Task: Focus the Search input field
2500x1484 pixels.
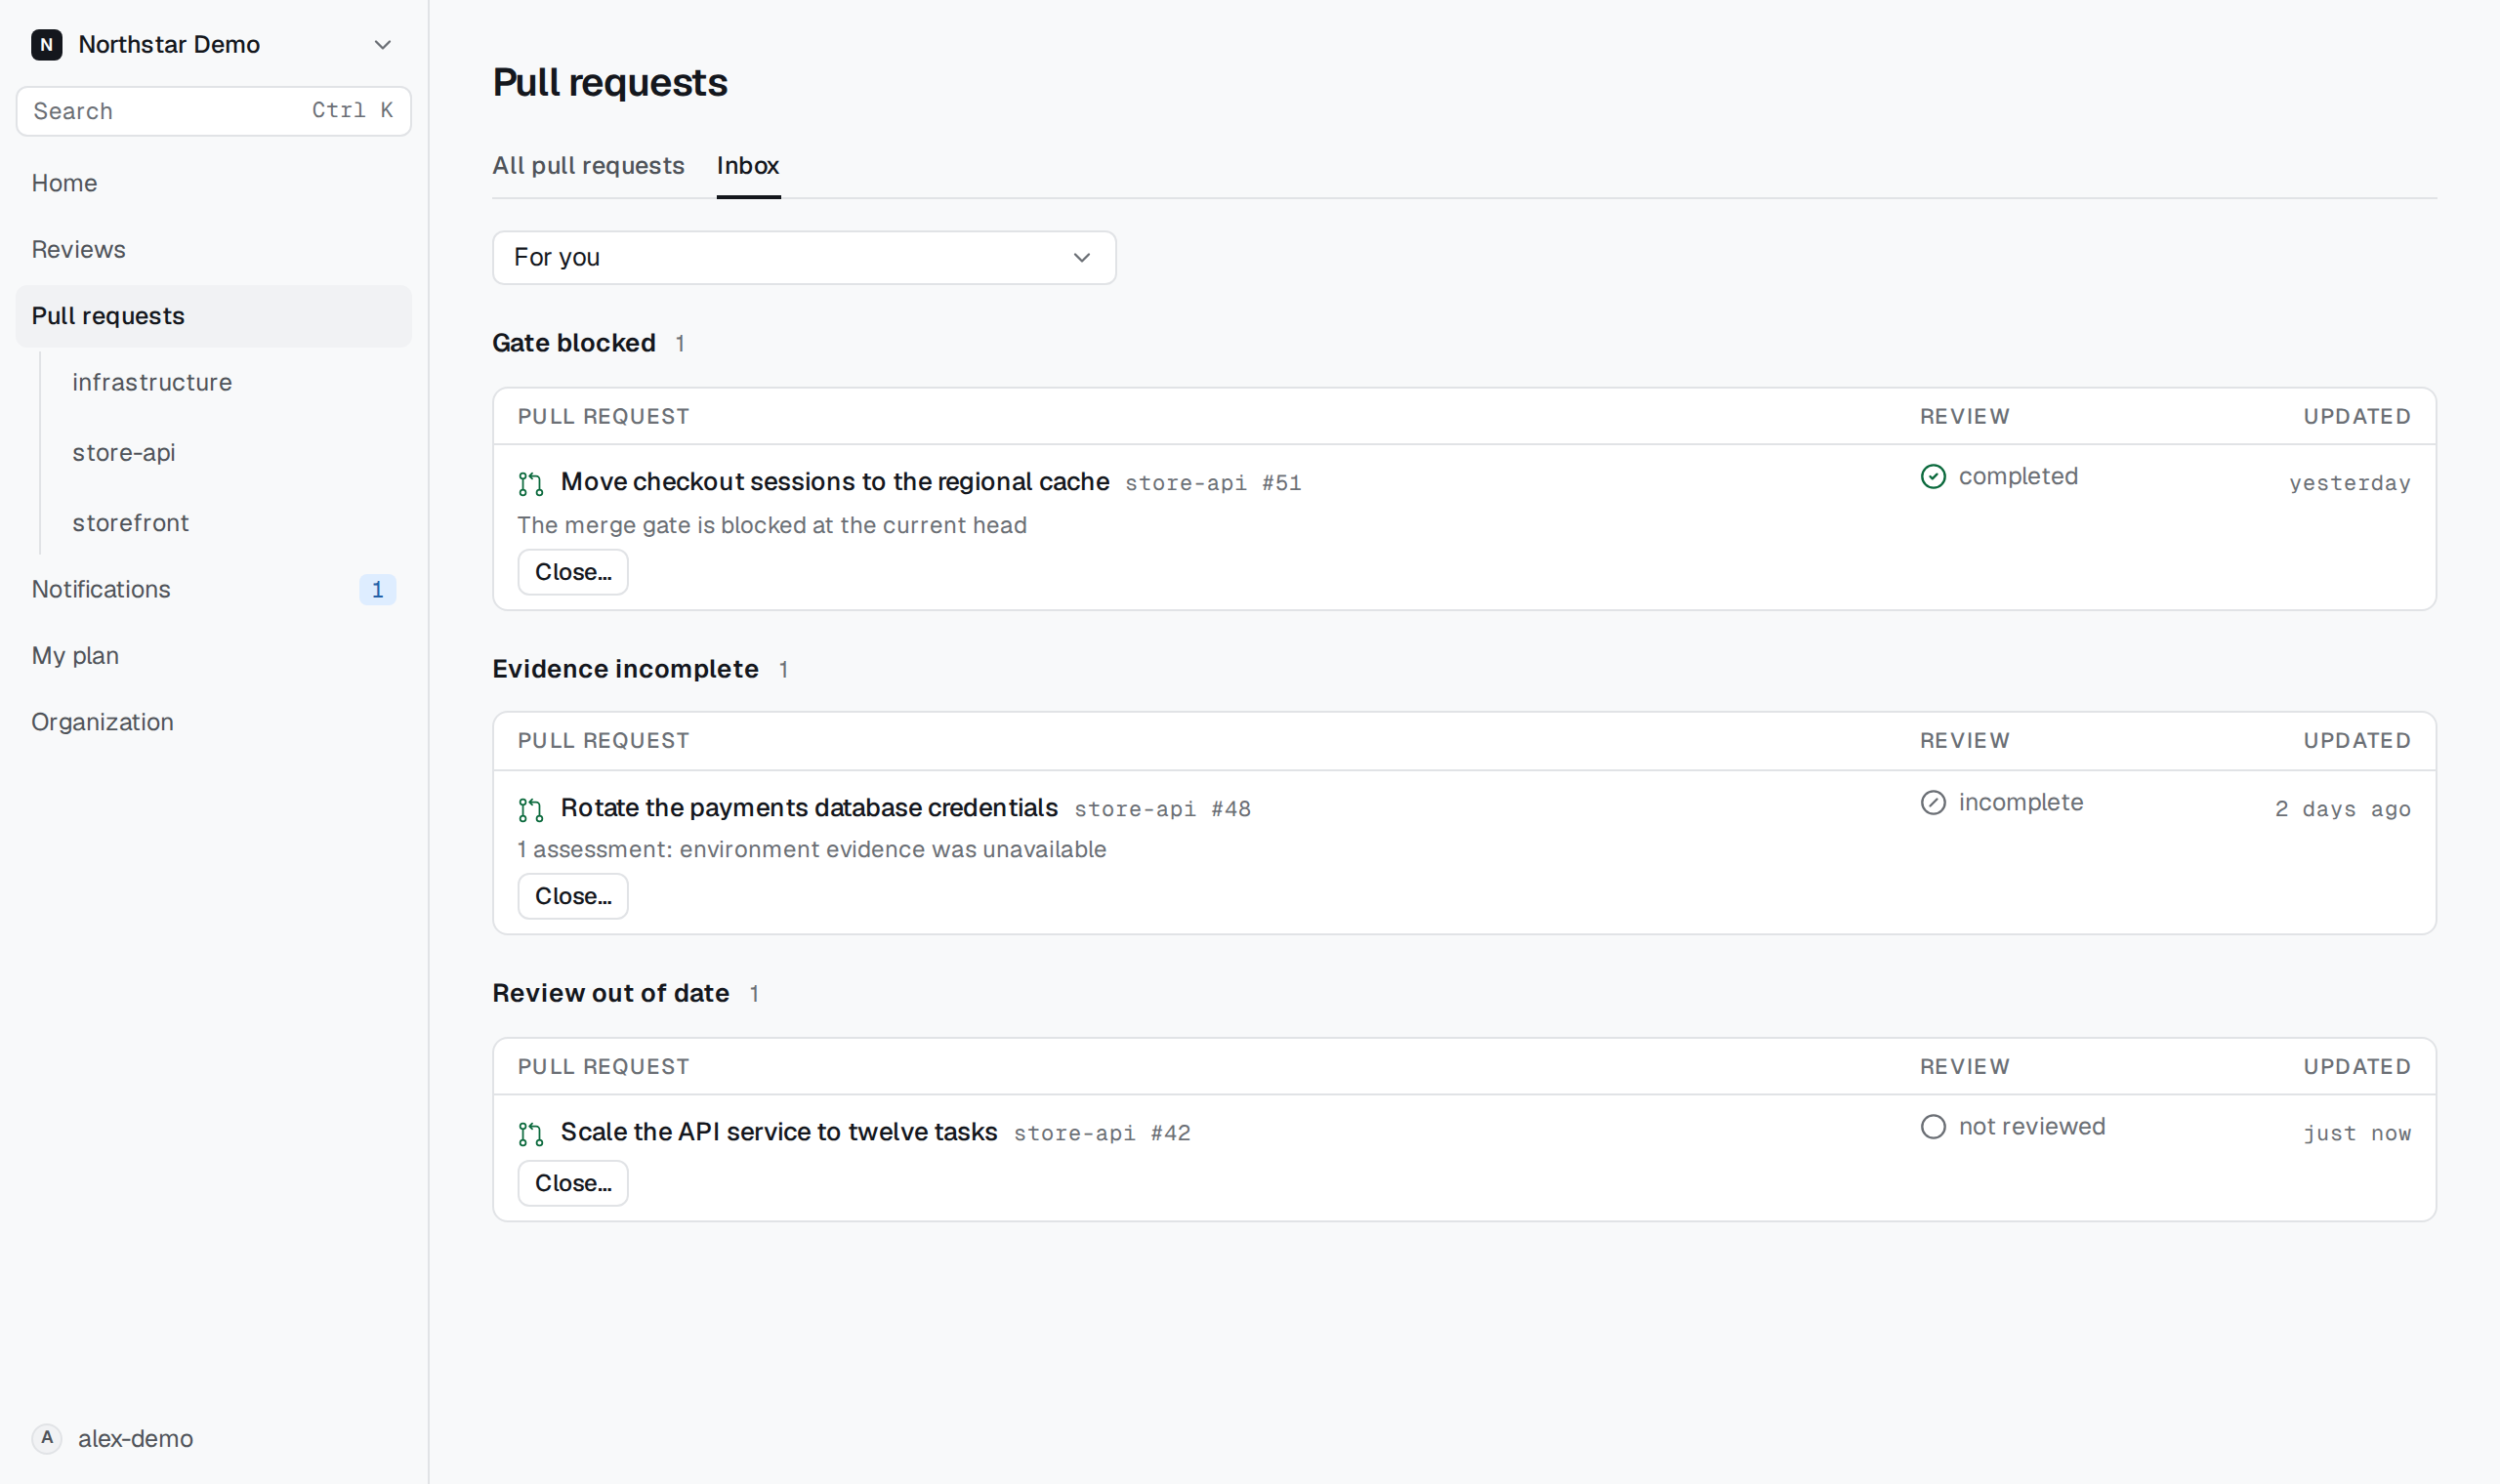Action: click(x=213, y=111)
